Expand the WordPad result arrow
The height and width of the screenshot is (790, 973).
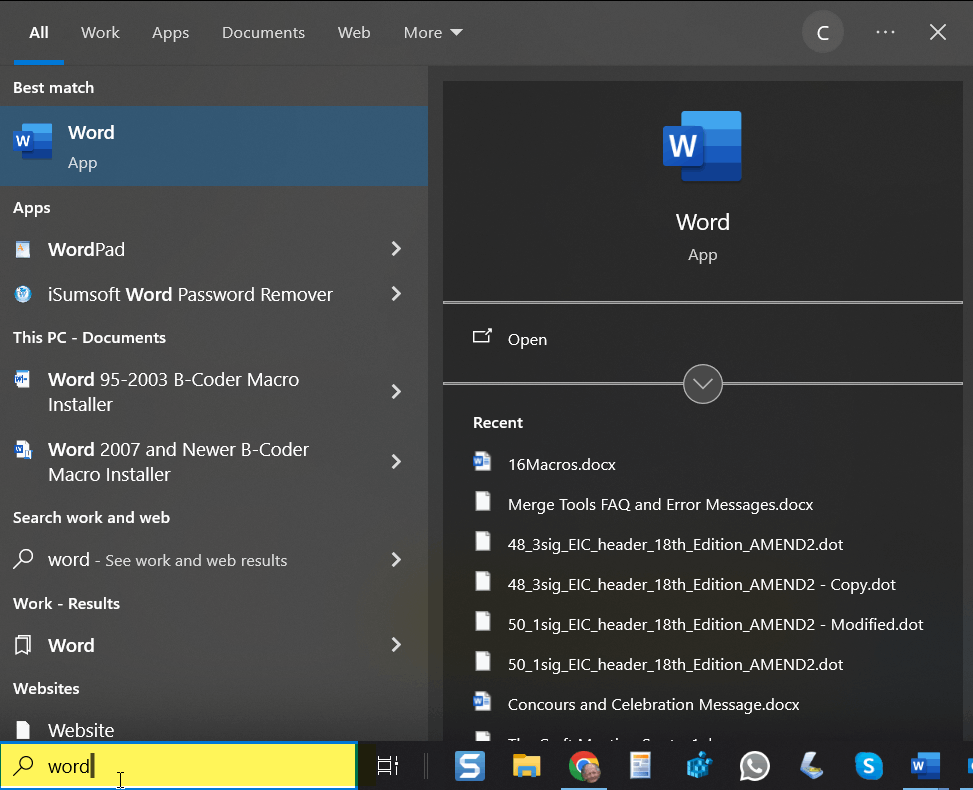point(396,249)
